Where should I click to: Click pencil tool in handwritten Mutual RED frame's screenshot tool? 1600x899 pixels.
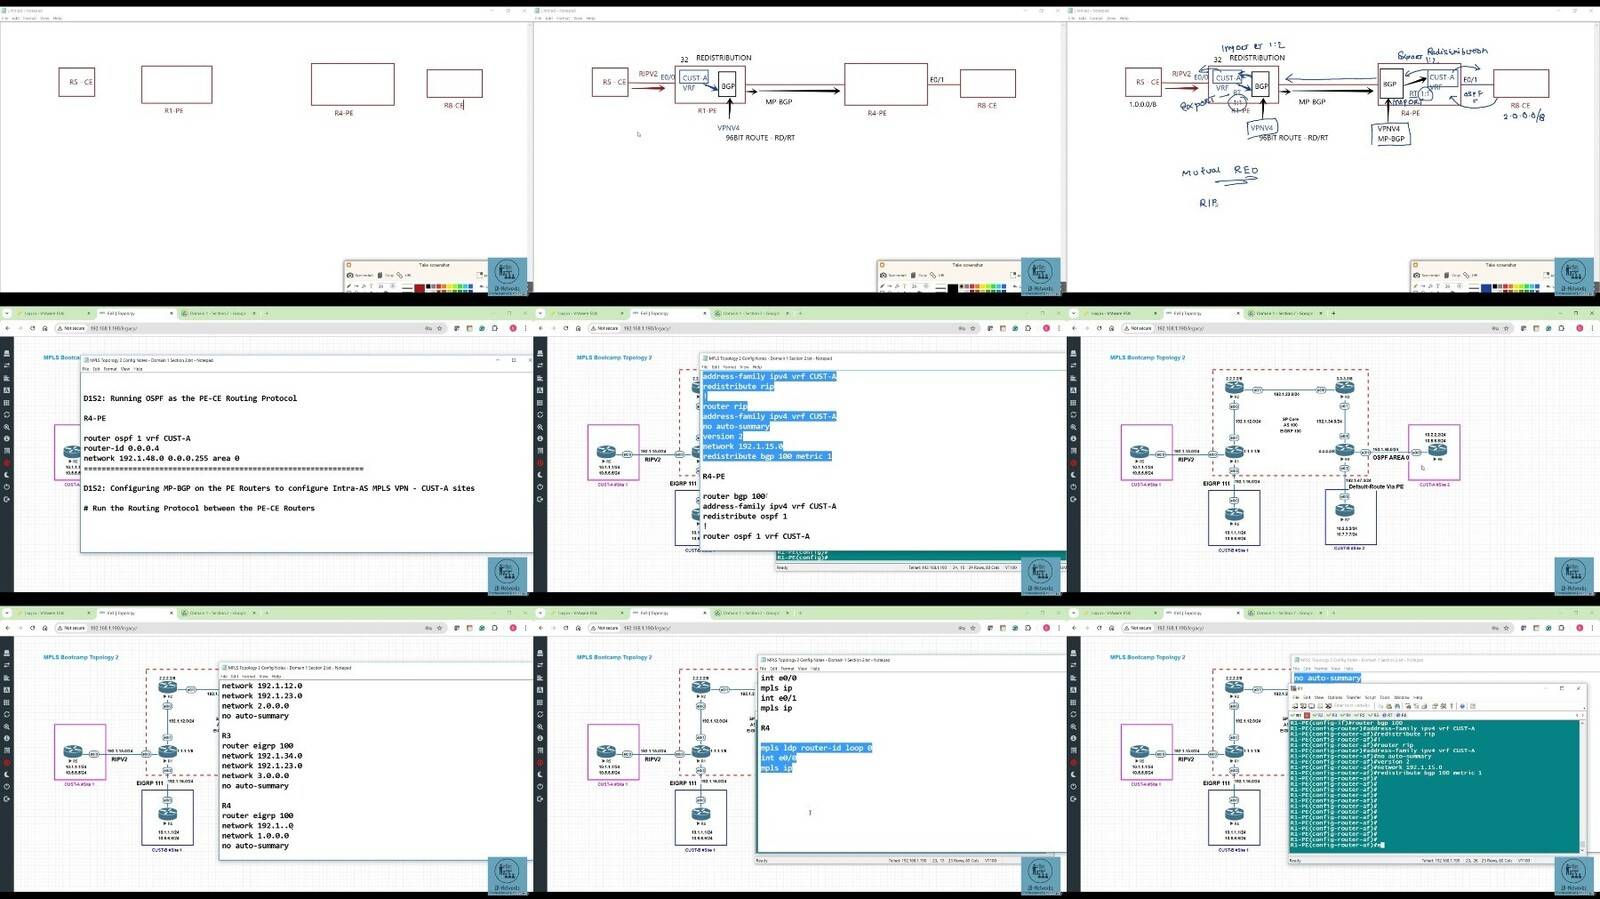click(x=1415, y=286)
